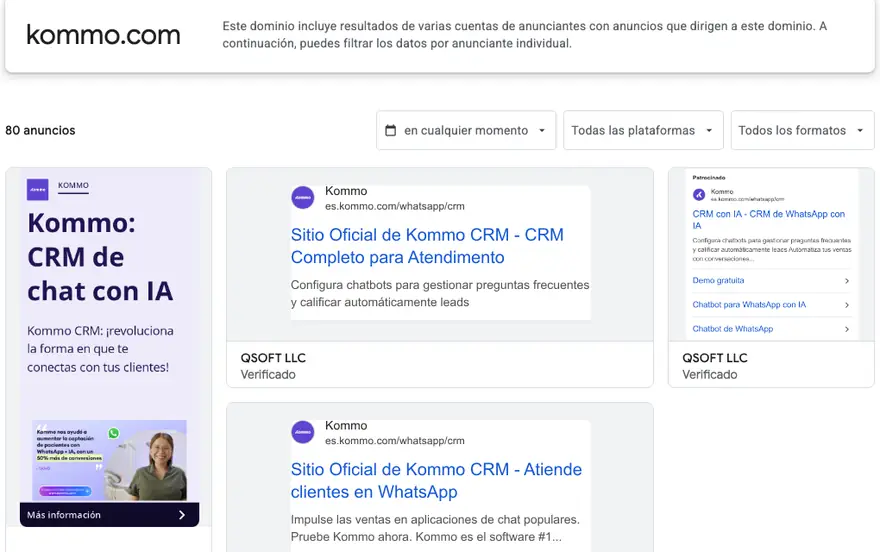
Task: Click the 'Demo gratuita' sitelink
Action: (718, 280)
